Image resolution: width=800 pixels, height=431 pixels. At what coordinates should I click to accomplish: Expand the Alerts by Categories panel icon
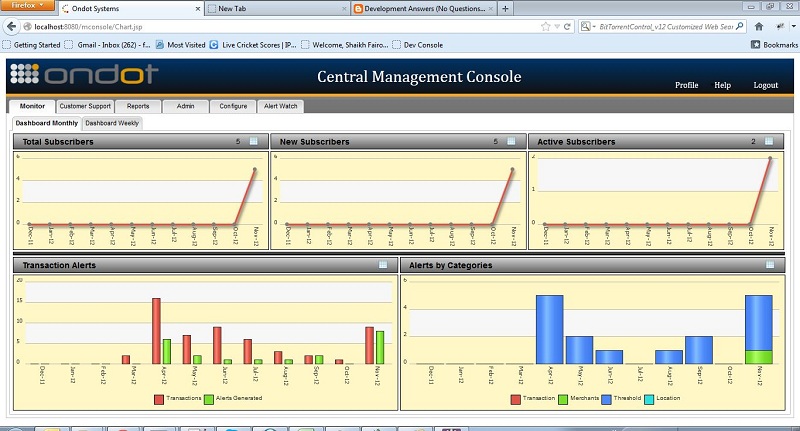(769, 265)
